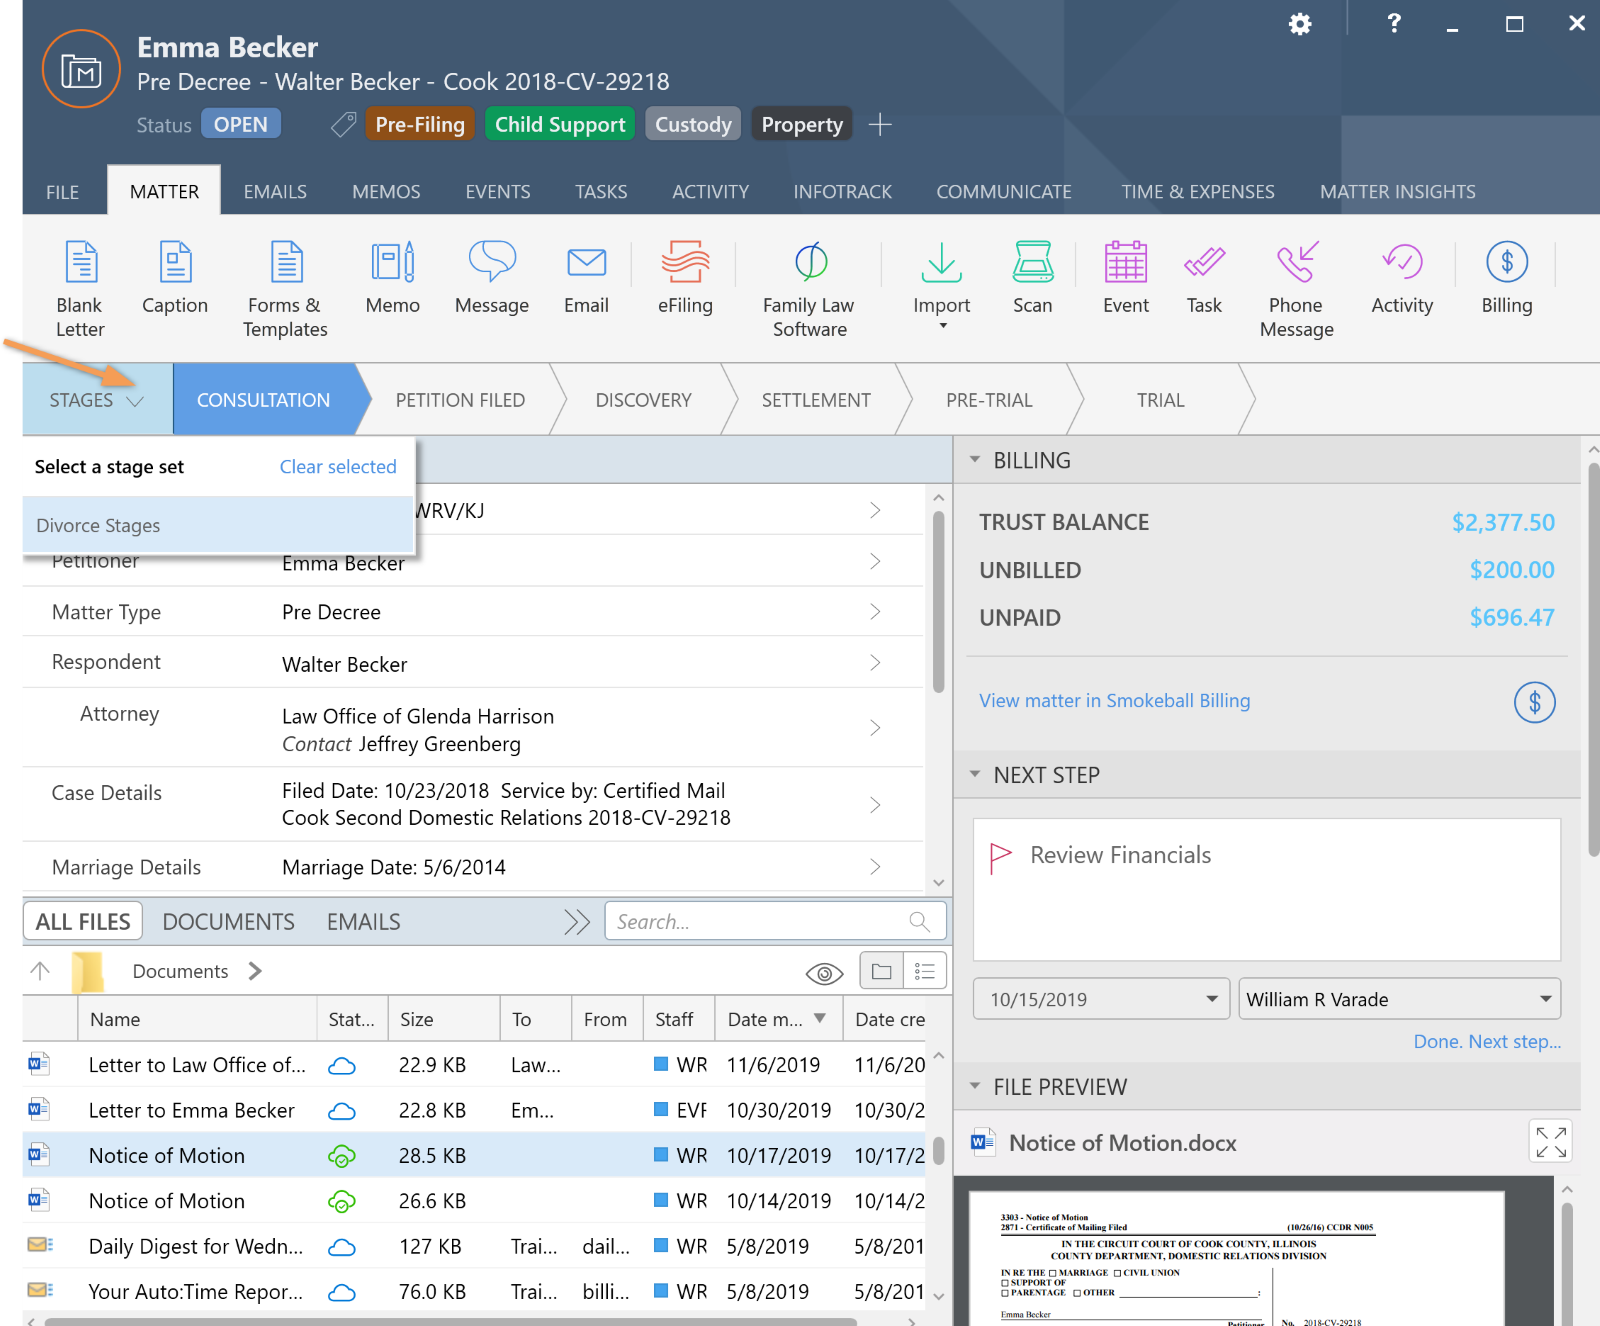Click the matter avatar icon
This screenshot has height=1326, width=1600.
point(81,69)
